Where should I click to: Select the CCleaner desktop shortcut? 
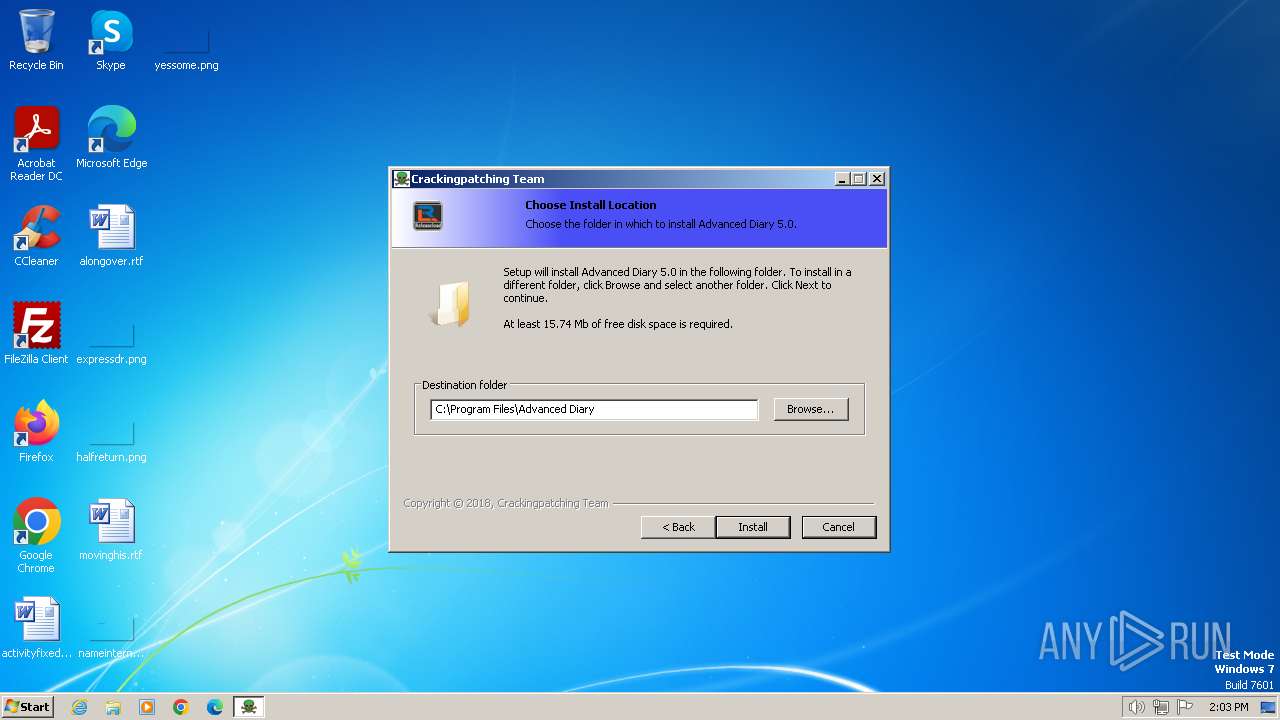36,236
